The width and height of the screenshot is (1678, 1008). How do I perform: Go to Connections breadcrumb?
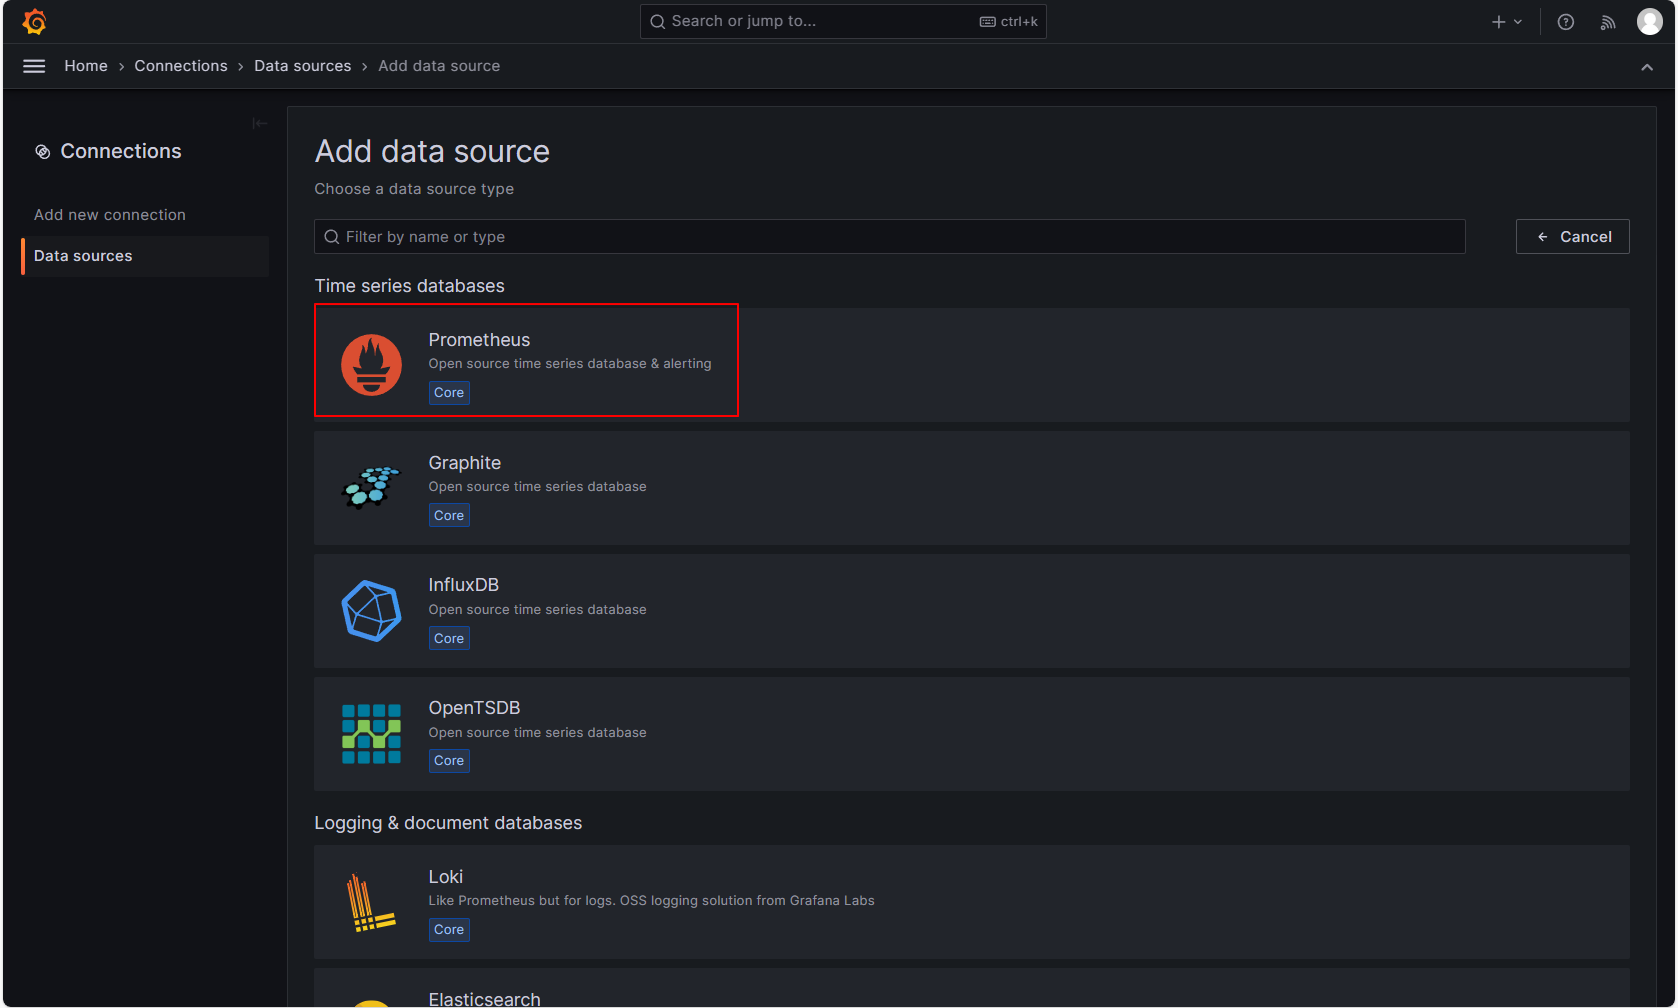[181, 66]
